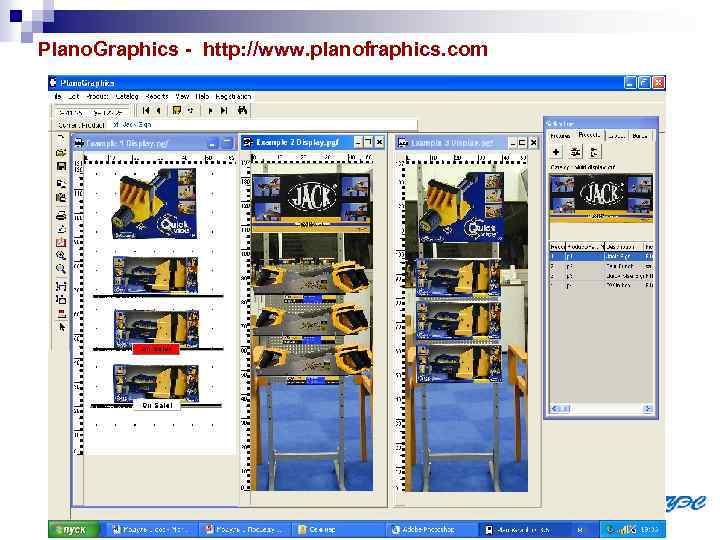Click the Quick Vise sign in Example 3
Image resolution: width=720 pixels, height=540 pixels.
tap(461, 207)
